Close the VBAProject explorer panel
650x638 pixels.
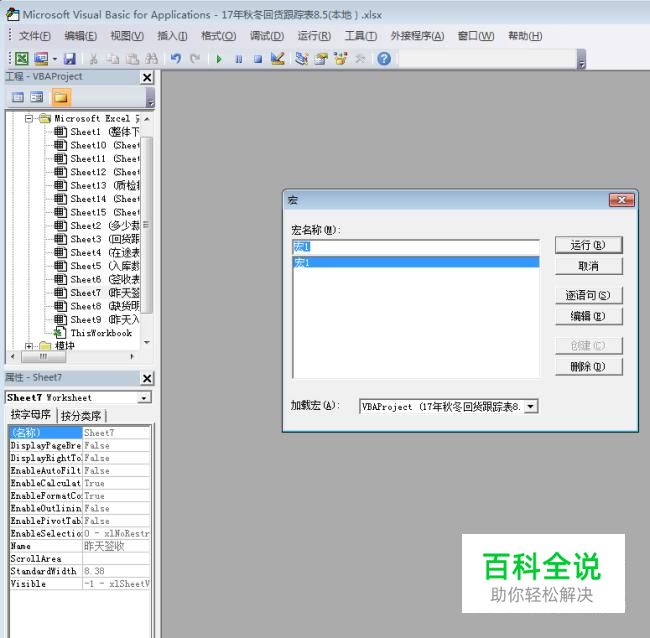147,78
